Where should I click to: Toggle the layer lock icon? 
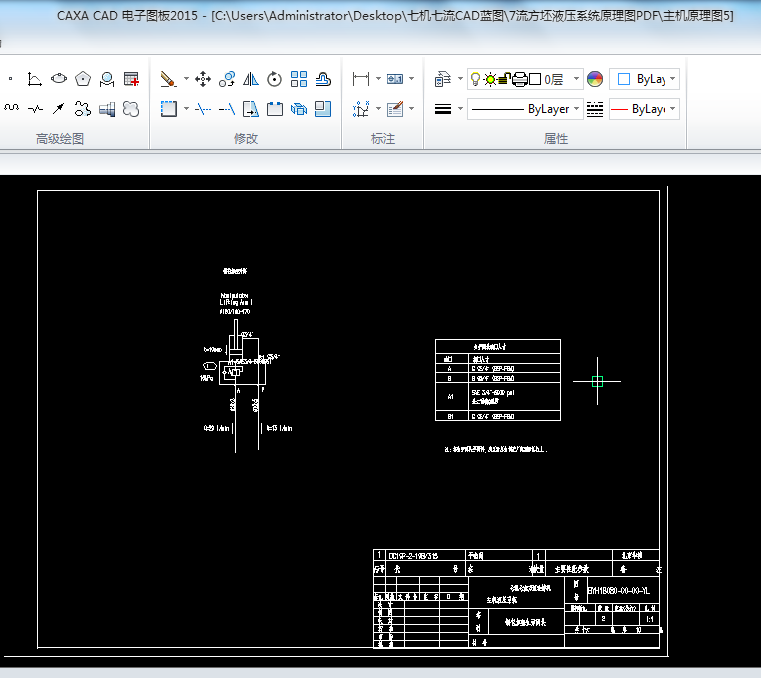pos(506,79)
